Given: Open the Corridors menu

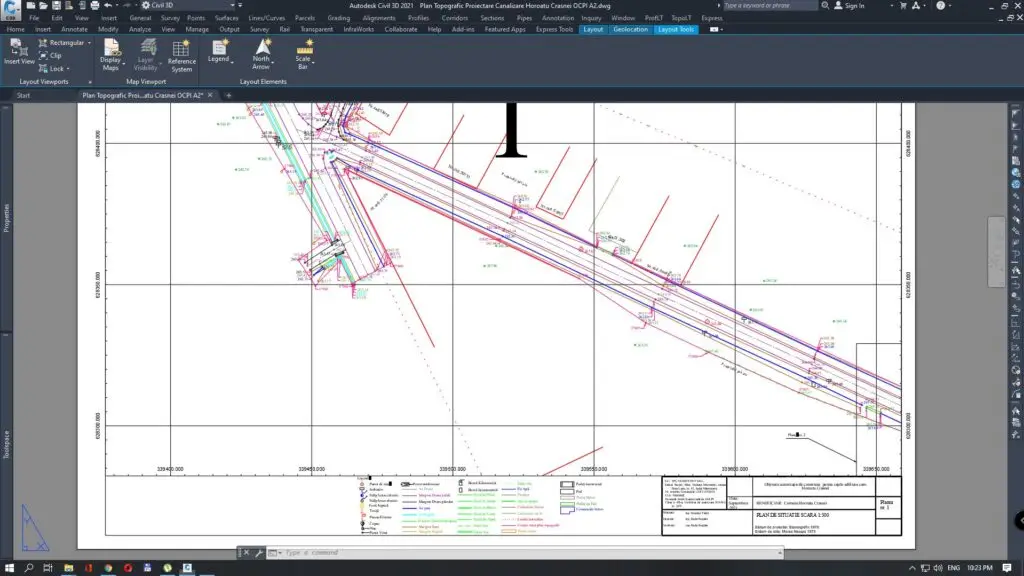Looking at the screenshot, I should coord(455,18).
